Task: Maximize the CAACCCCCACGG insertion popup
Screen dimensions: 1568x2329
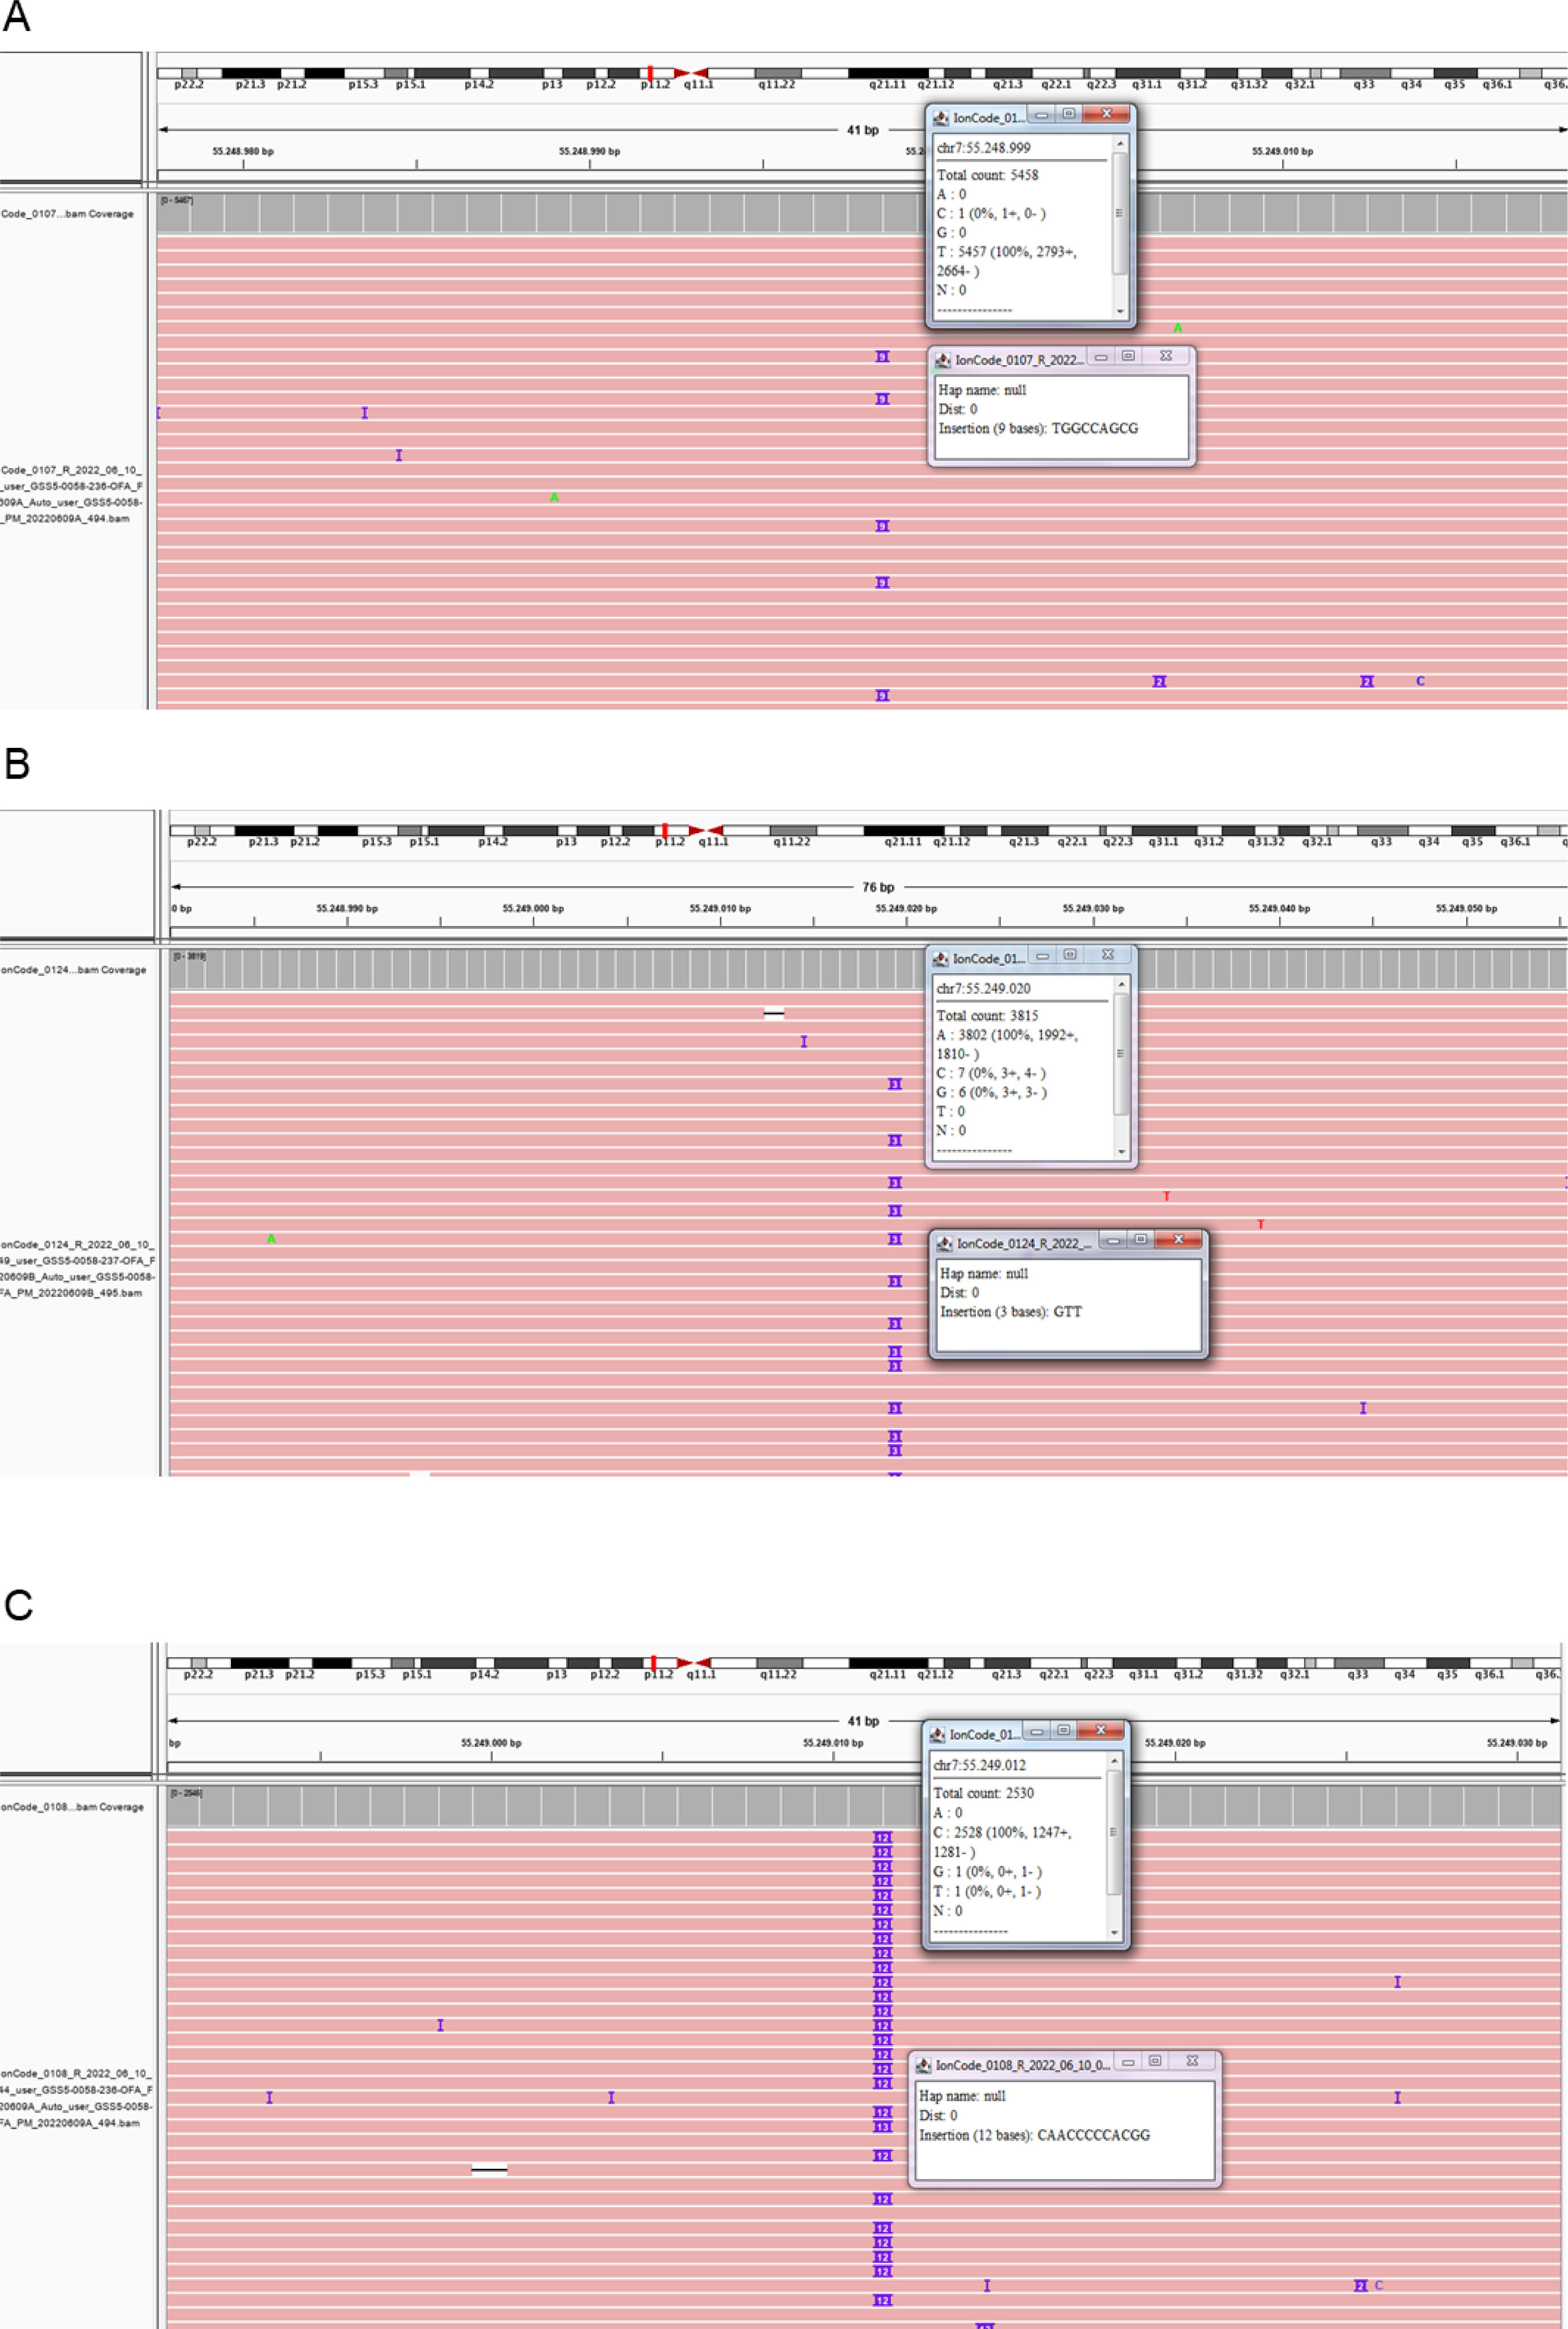Action: click(1155, 2061)
